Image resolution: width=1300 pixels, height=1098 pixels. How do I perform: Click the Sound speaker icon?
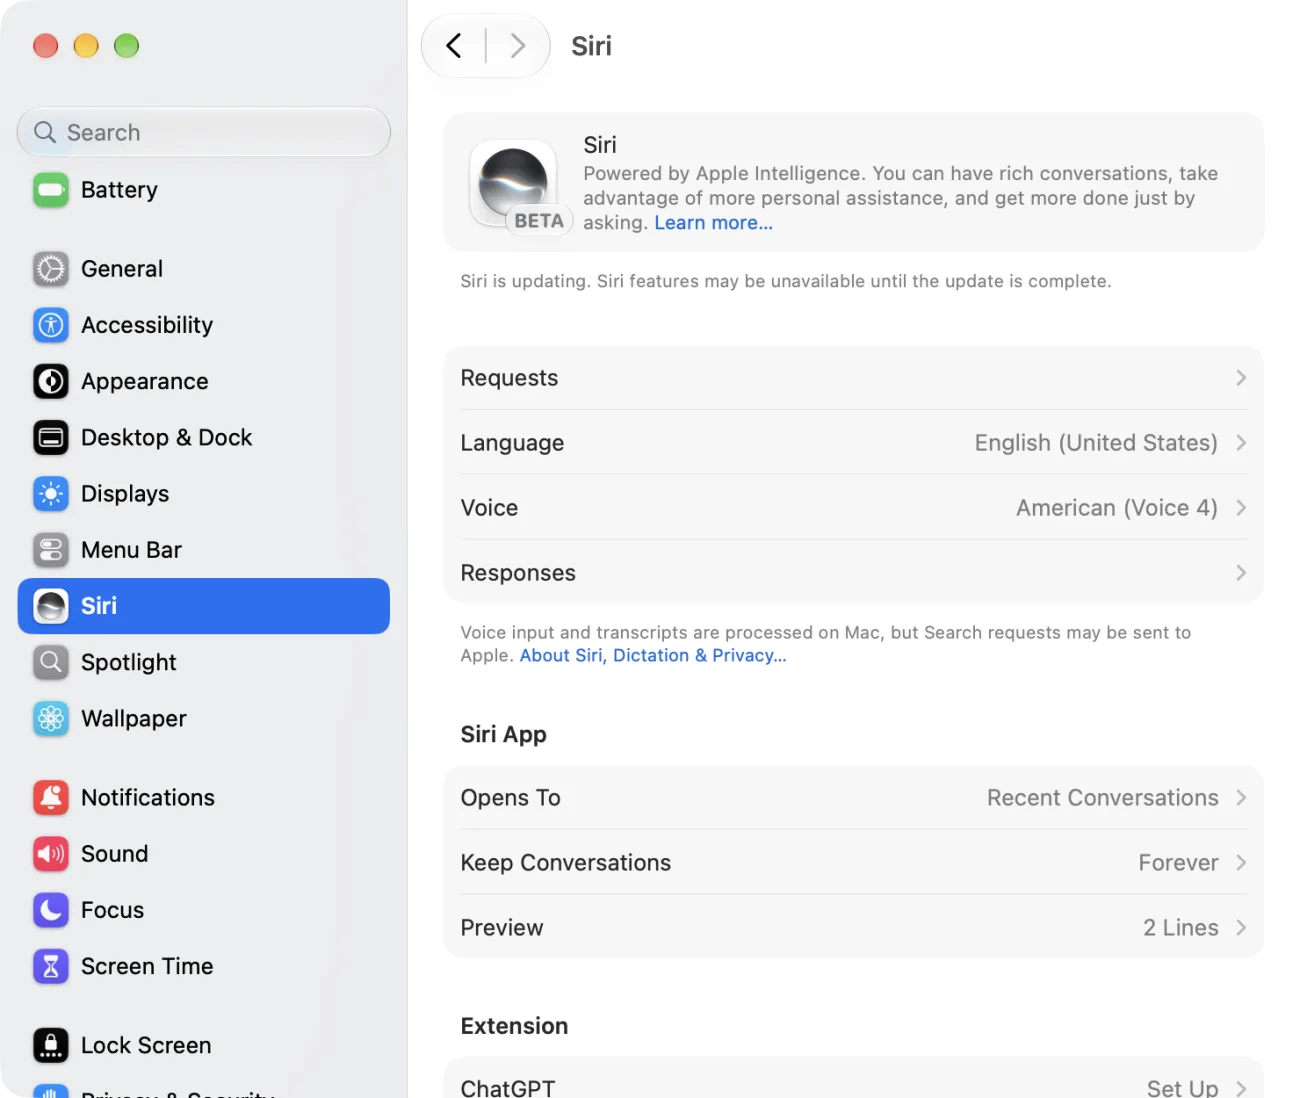51,854
